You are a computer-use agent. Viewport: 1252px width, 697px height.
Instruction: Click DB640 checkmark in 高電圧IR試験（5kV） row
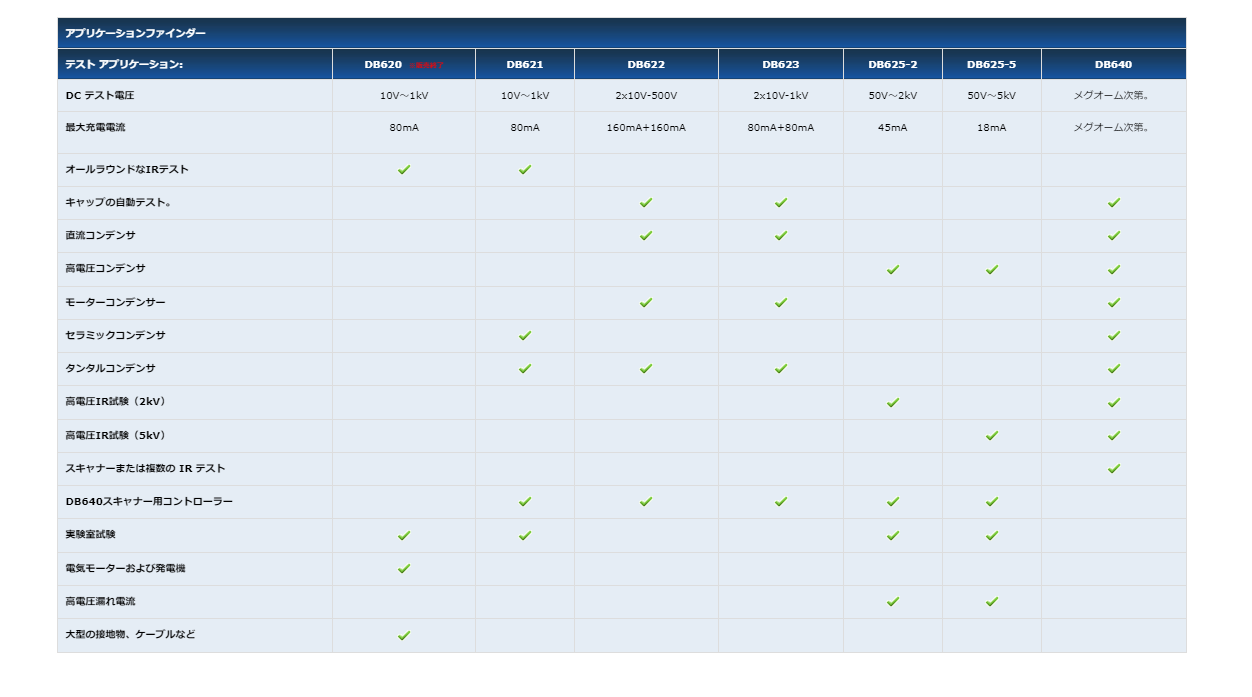click(x=1114, y=436)
